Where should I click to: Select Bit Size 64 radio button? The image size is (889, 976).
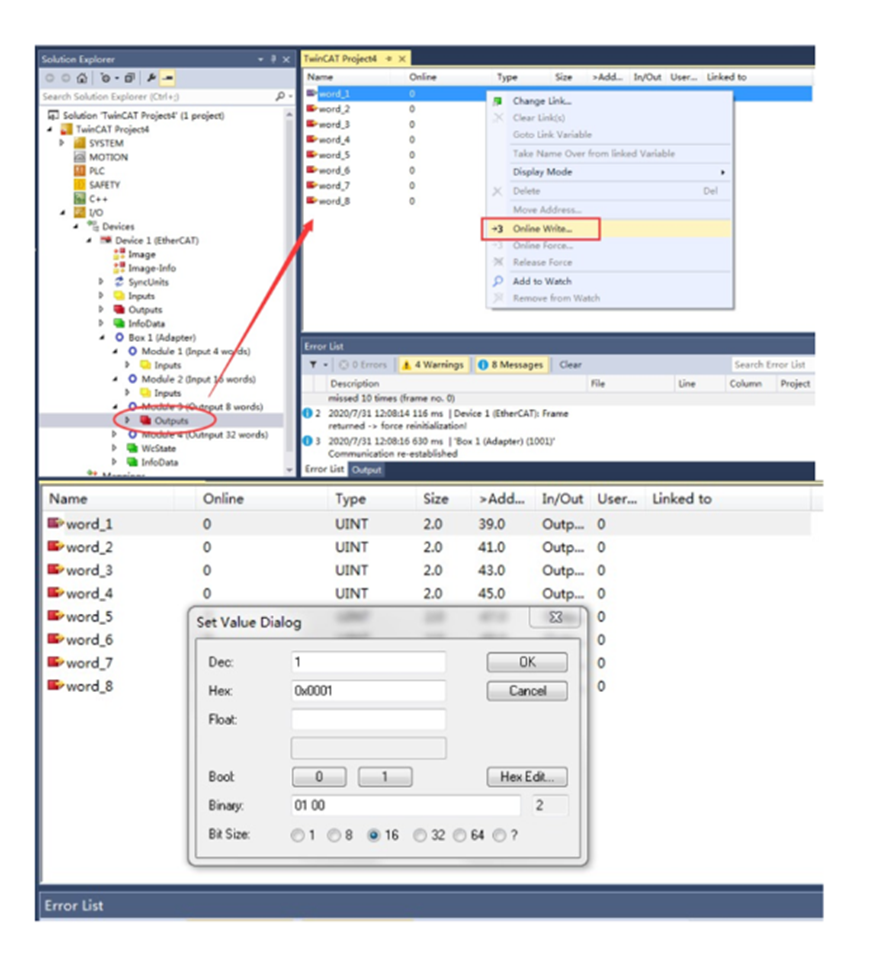460,835
